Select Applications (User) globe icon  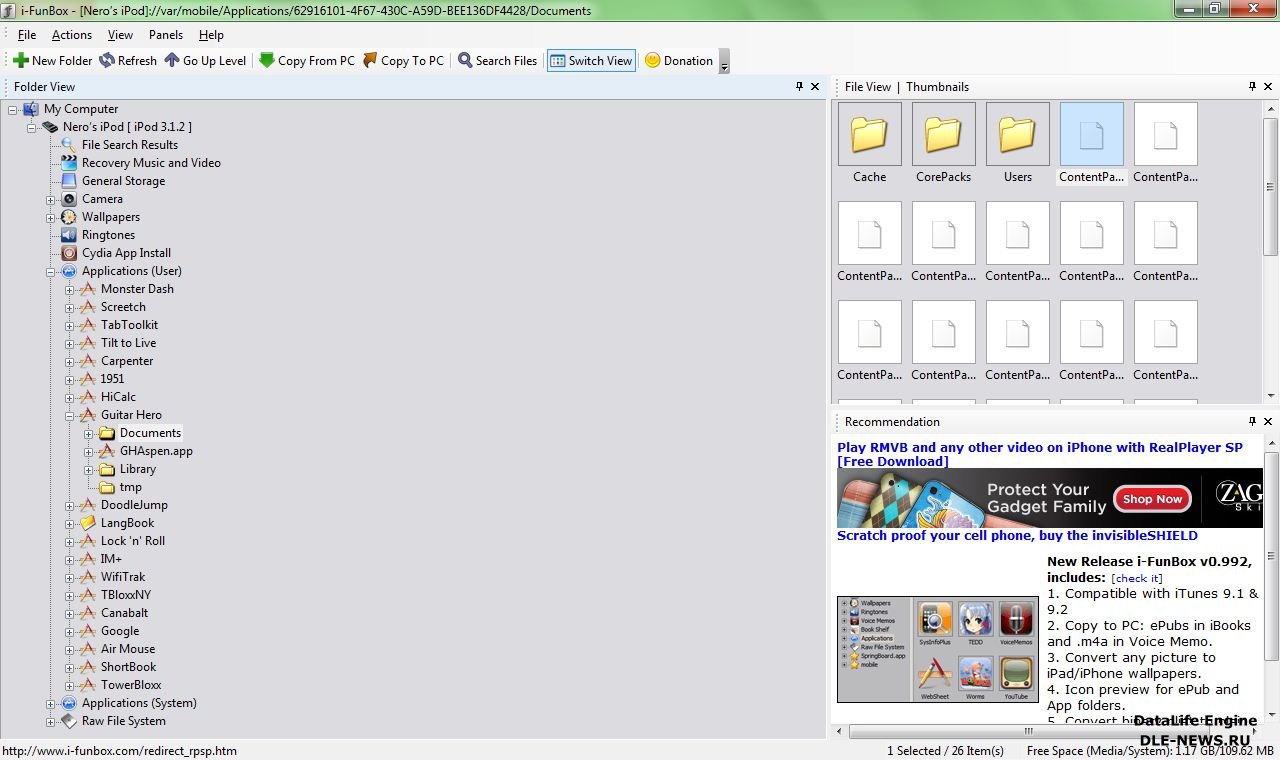pos(69,271)
